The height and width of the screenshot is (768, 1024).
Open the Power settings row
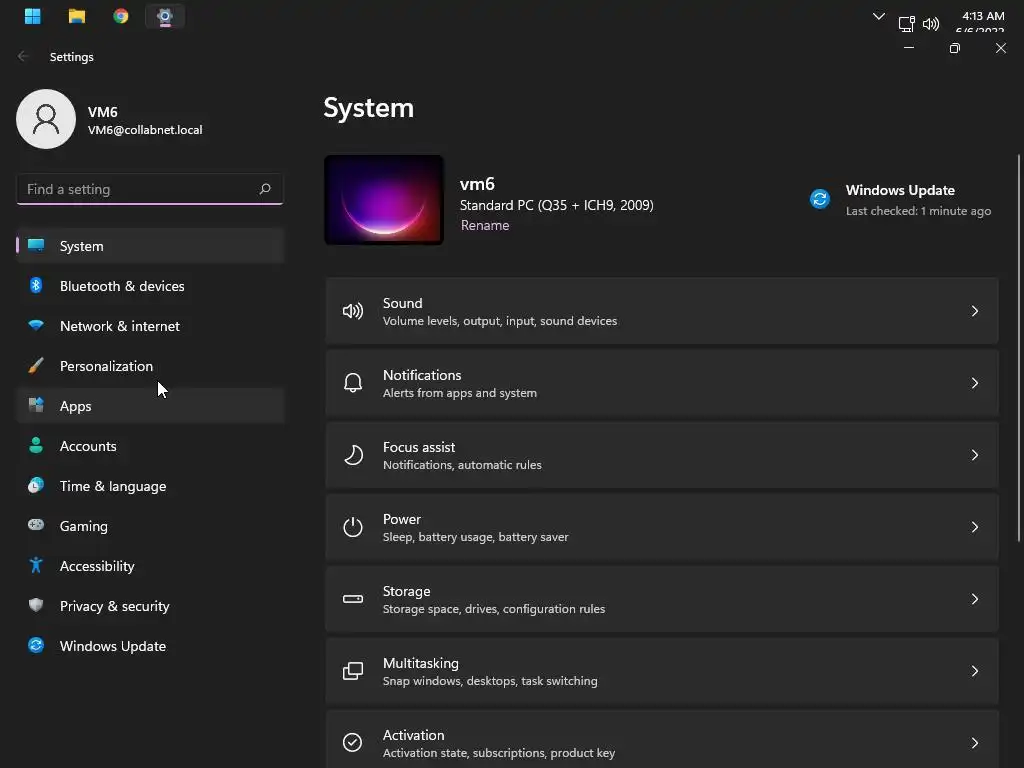[x=662, y=527]
